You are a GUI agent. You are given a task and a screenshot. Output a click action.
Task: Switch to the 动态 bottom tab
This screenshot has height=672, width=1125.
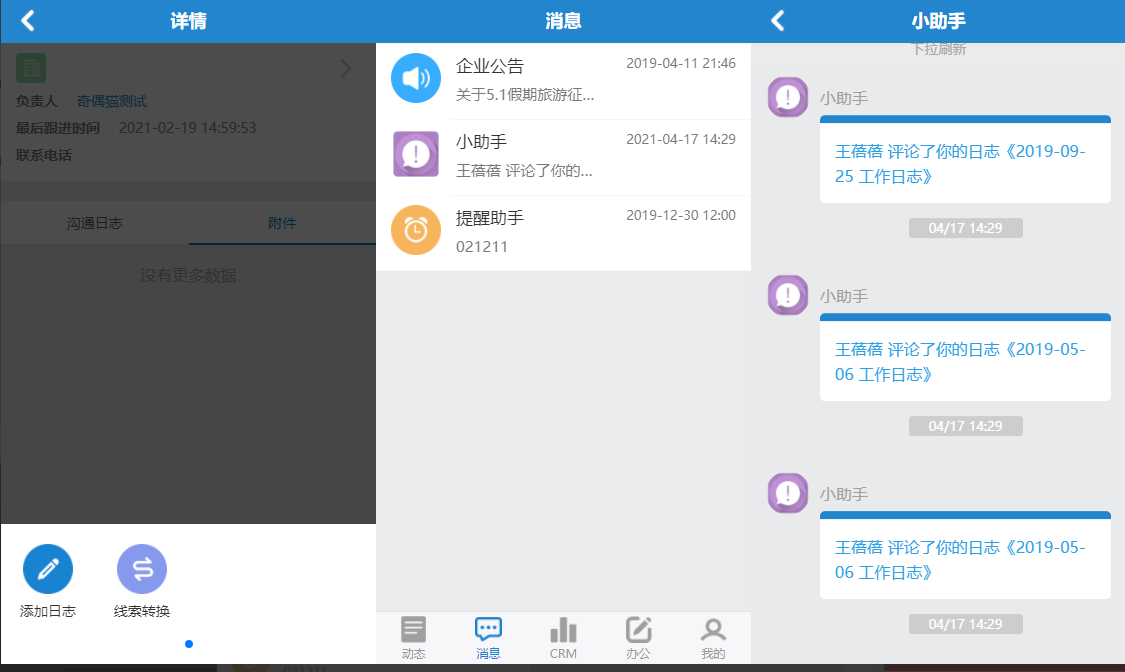413,638
